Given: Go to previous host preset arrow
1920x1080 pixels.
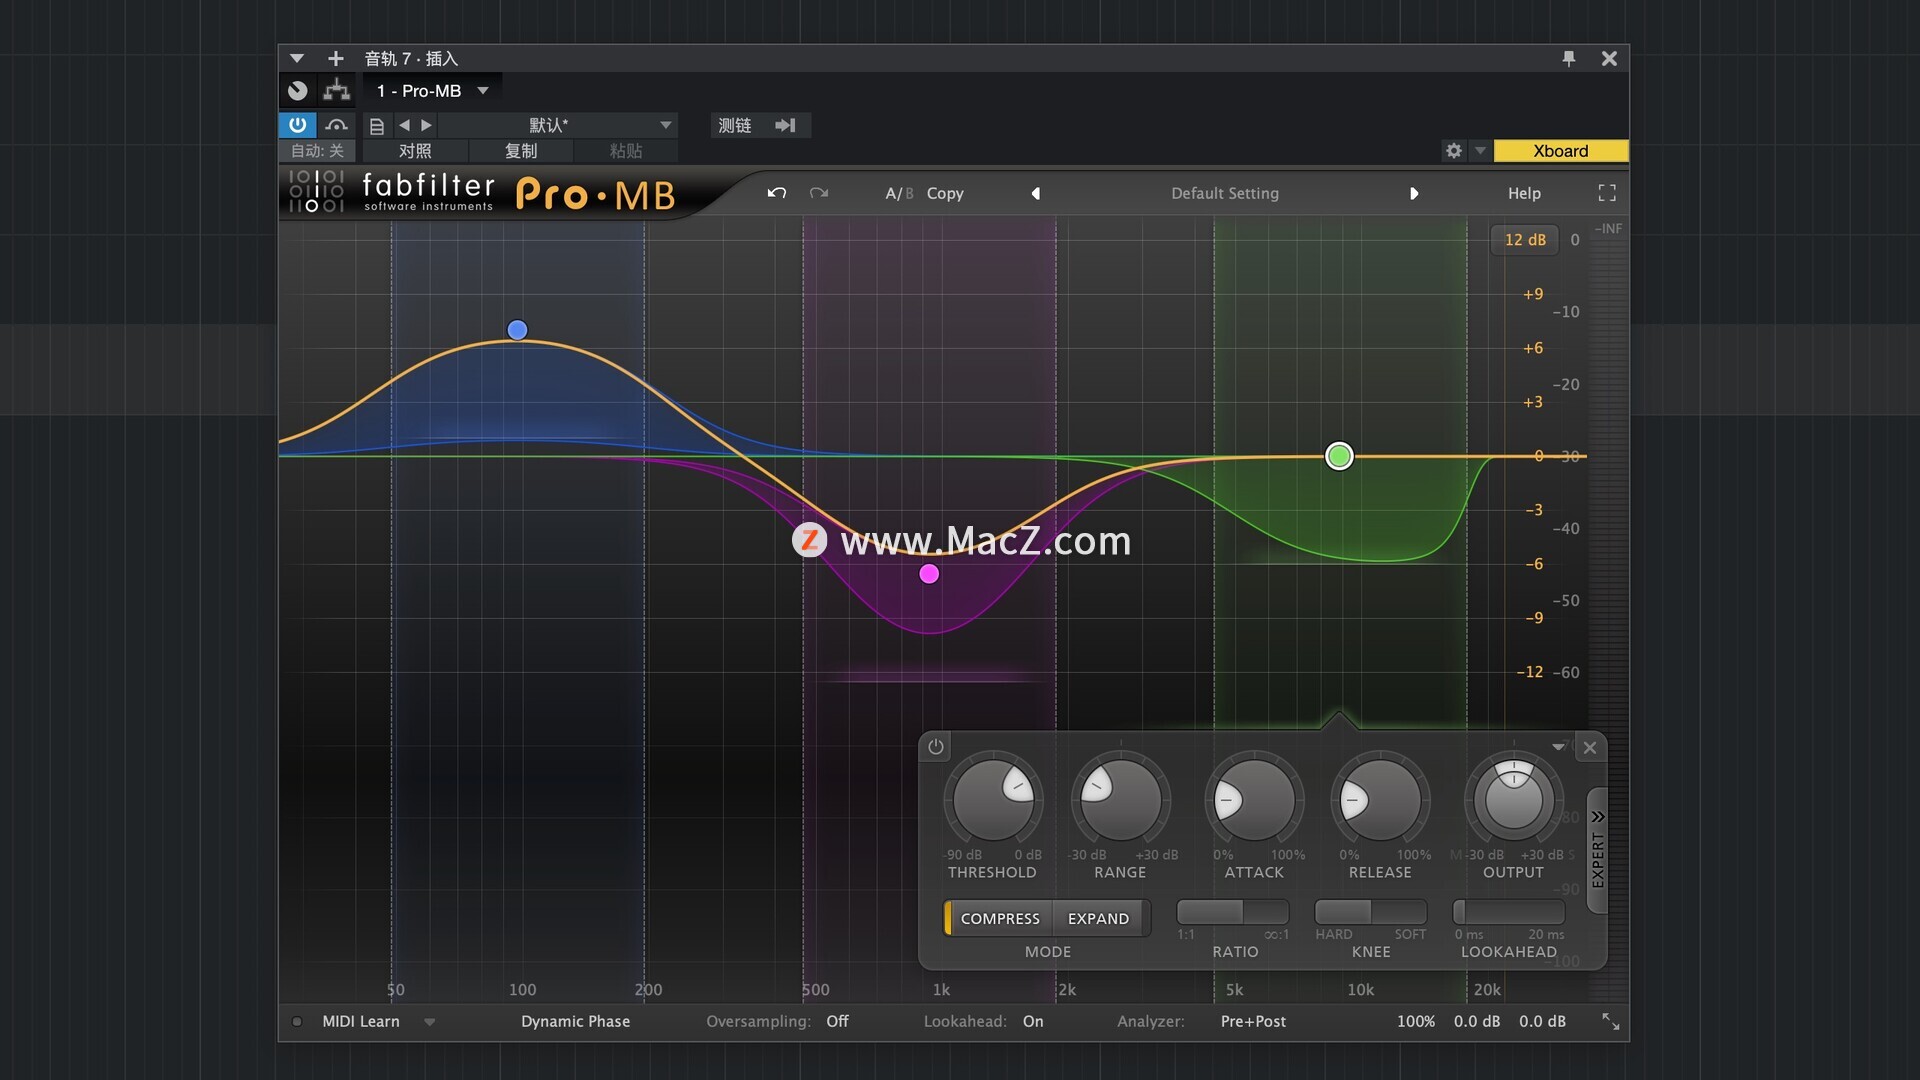Looking at the screenshot, I should coord(404,125).
